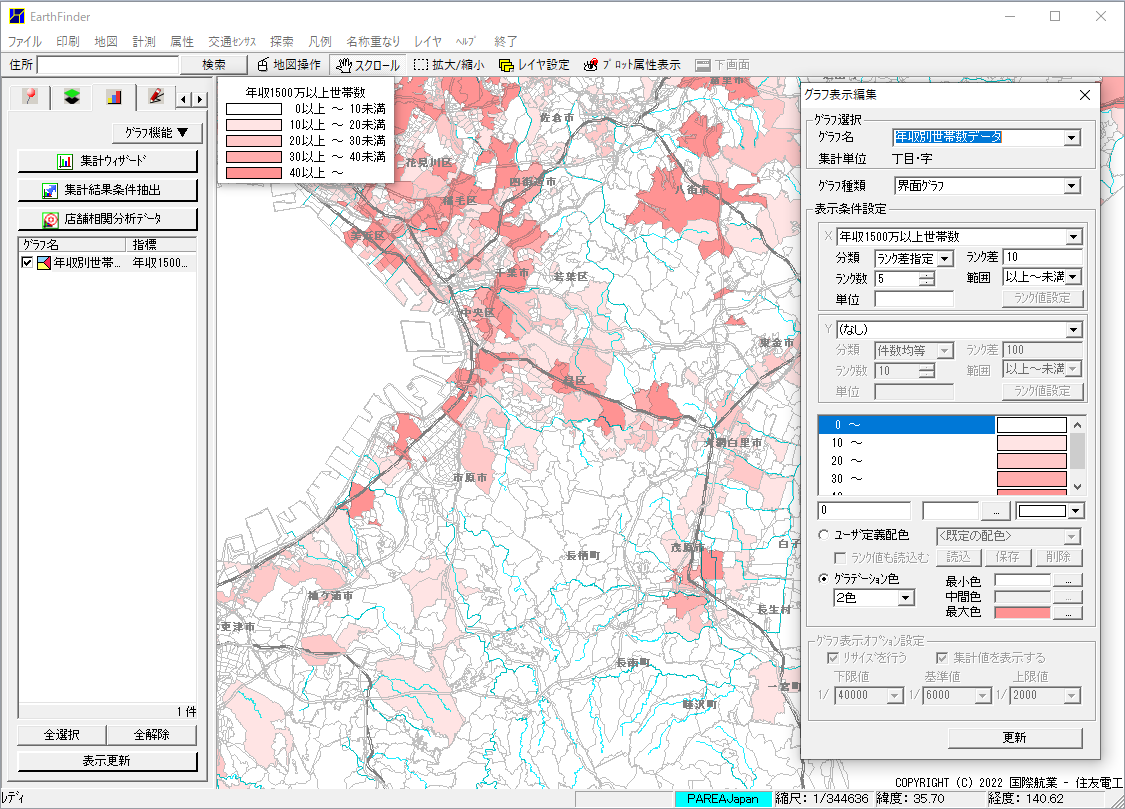
Task: Click the EarthFinder app icon in title bar
Action: click(x=17, y=16)
